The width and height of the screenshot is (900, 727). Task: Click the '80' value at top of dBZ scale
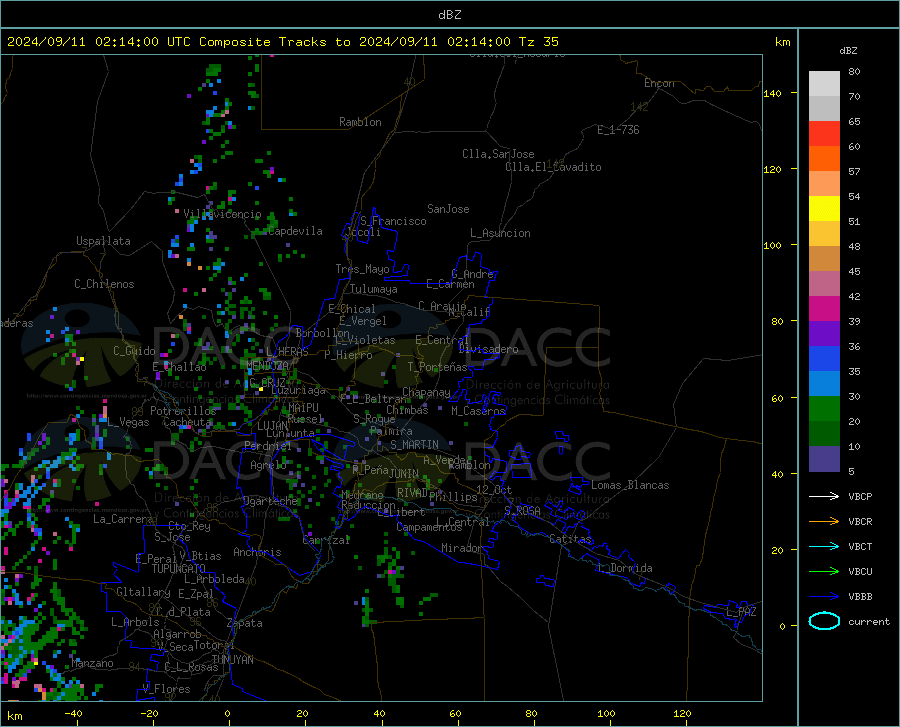coord(854,72)
